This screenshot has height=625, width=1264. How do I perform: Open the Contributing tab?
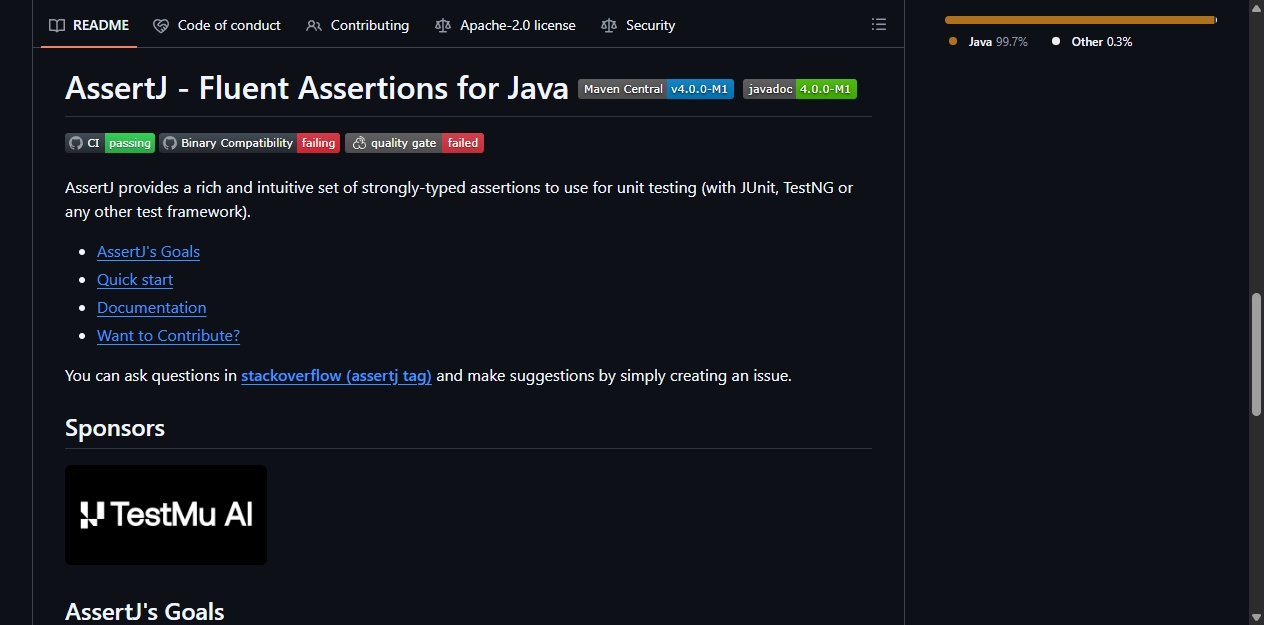pyautogui.click(x=357, y=25)
